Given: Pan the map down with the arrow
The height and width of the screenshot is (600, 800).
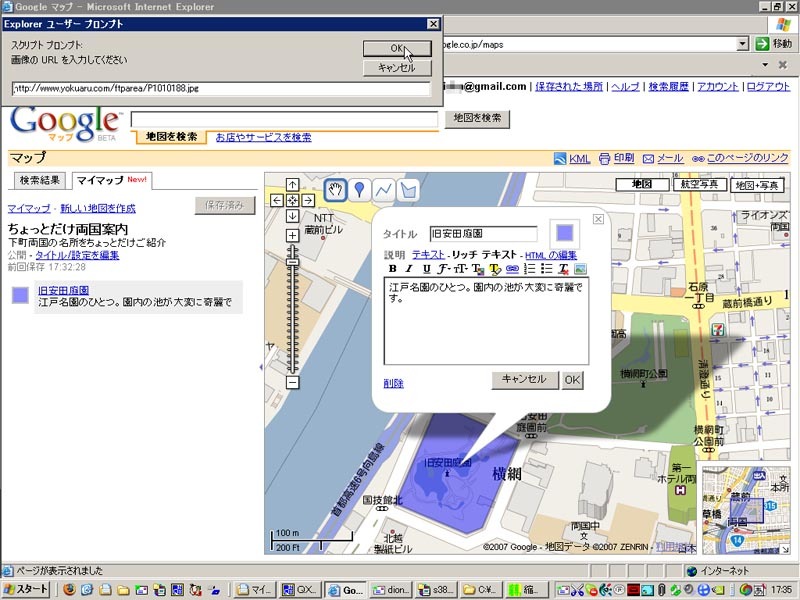Looking at the screenshot, I should [x=292, y=216].
